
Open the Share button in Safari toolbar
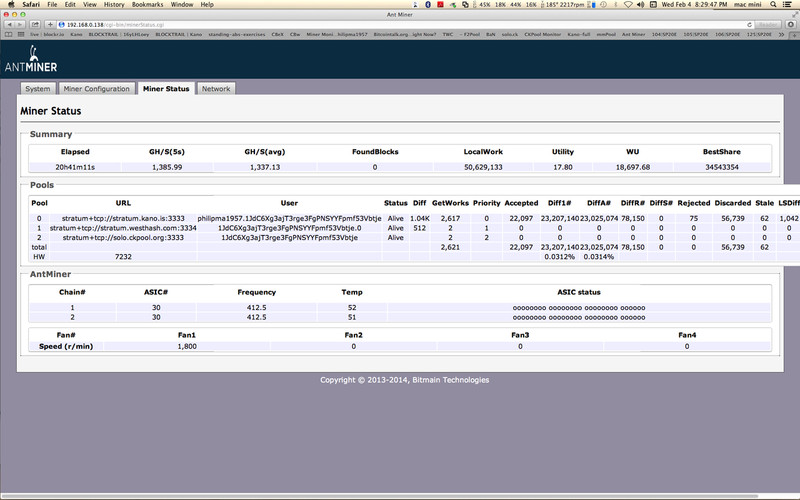[35, 24]
